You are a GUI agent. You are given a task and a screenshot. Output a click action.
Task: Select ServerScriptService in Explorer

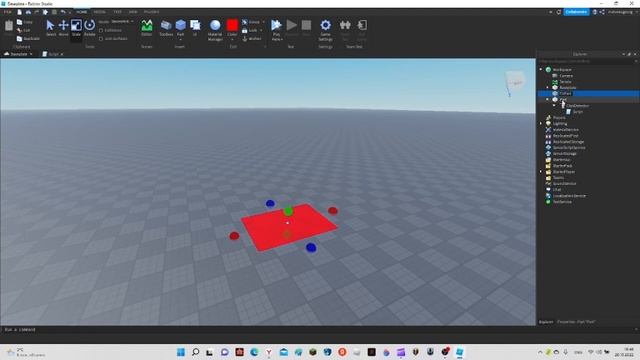(569, 147)
